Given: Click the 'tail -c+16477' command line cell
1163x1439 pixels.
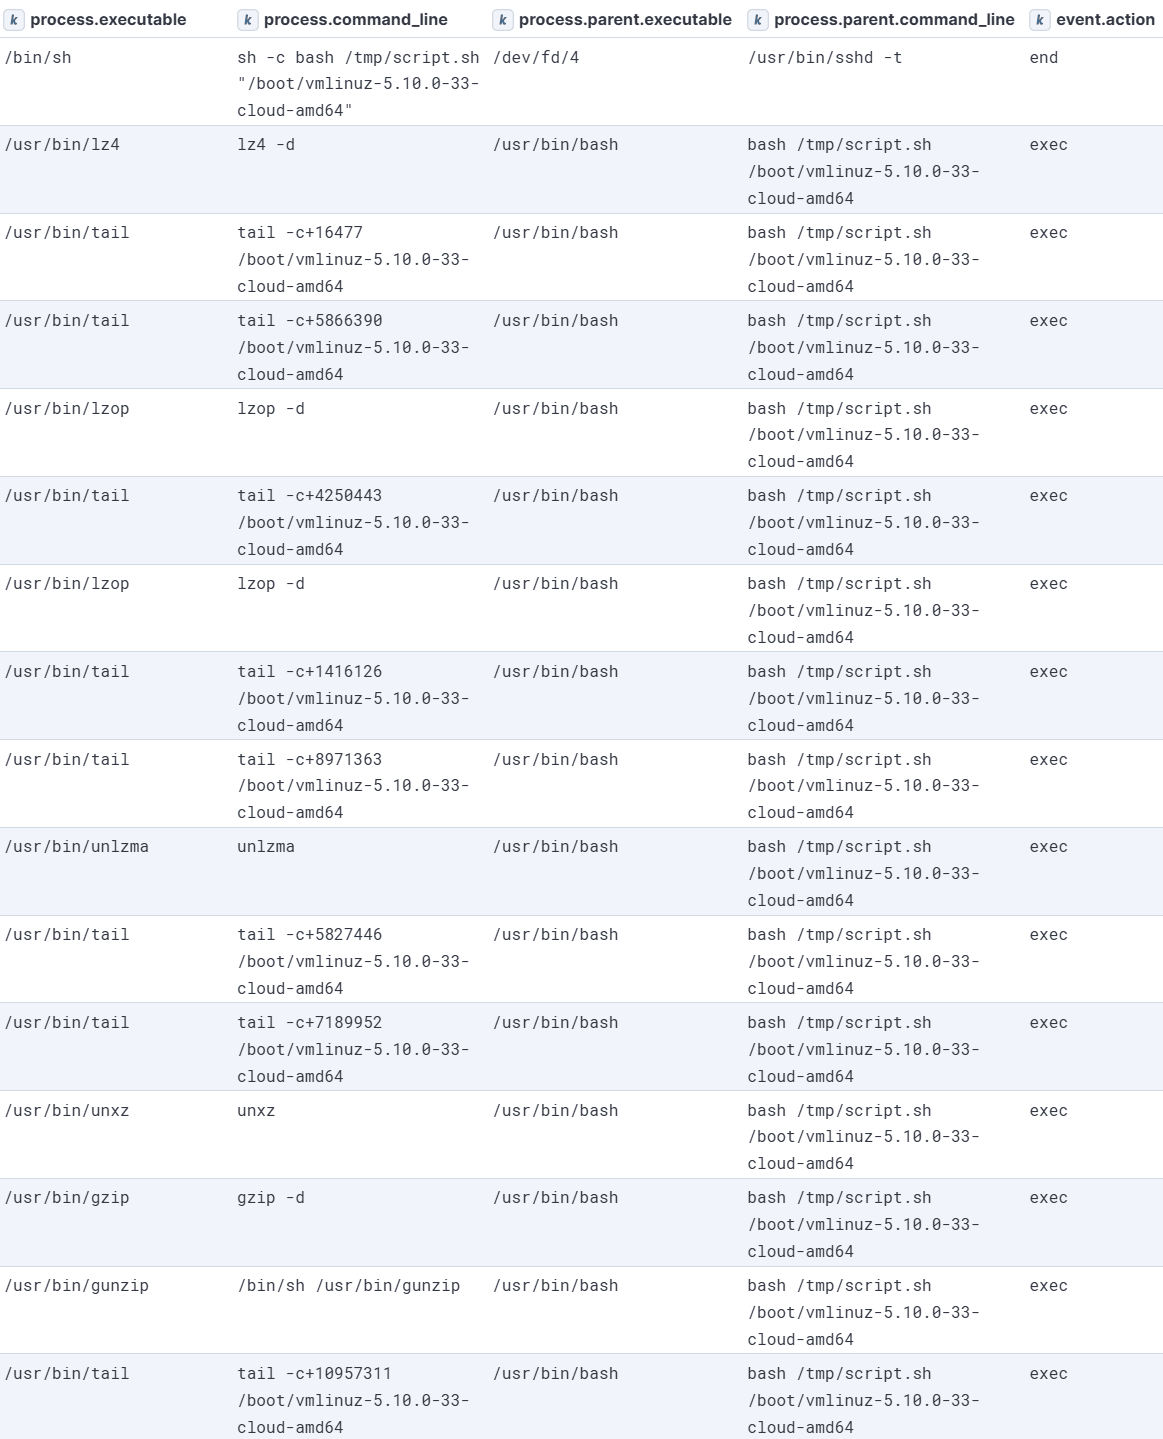Looking at the screenshot, I should coord(353,259).
